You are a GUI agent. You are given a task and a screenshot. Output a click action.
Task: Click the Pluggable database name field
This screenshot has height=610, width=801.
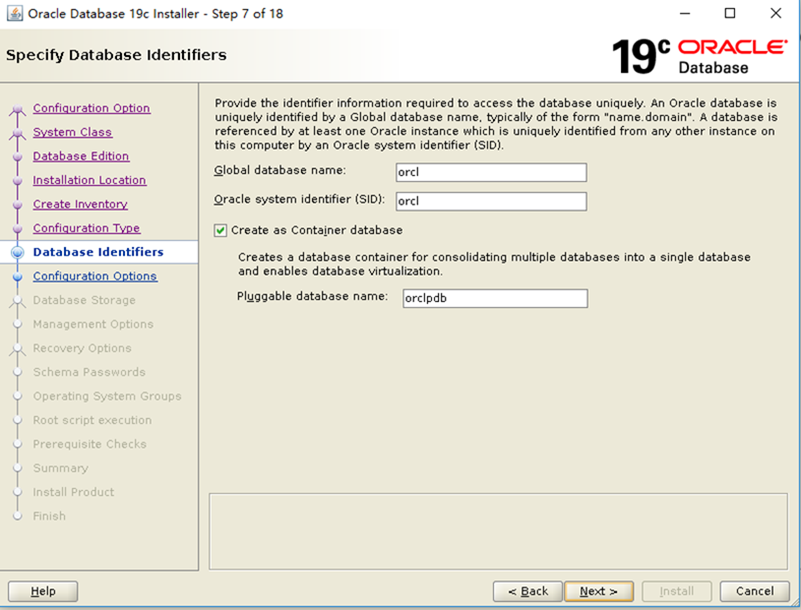[x=495, y=298]
